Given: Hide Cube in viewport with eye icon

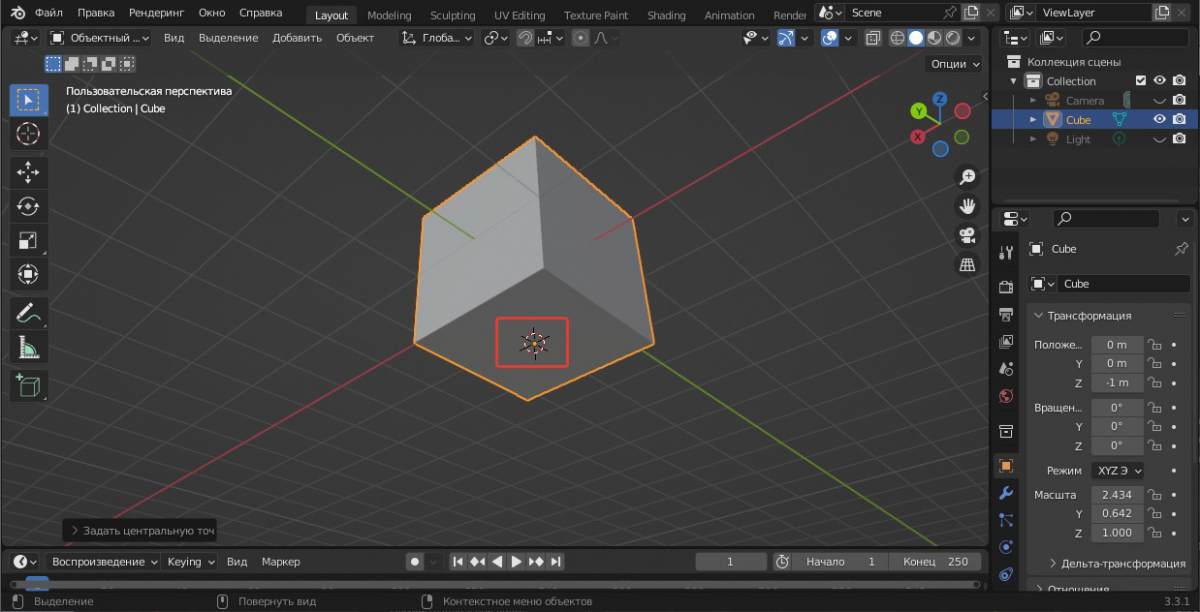Looking at the screenshot, I should 1160,119.
